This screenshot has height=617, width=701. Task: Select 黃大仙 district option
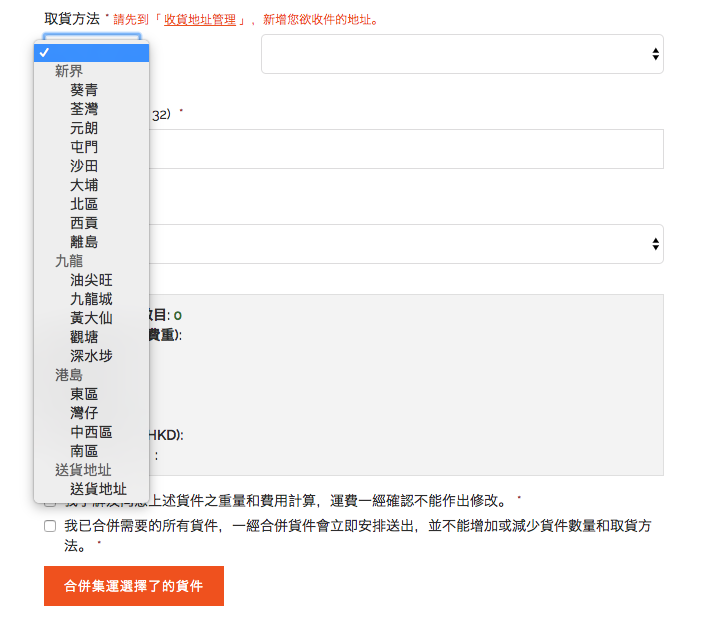point(91,318)
